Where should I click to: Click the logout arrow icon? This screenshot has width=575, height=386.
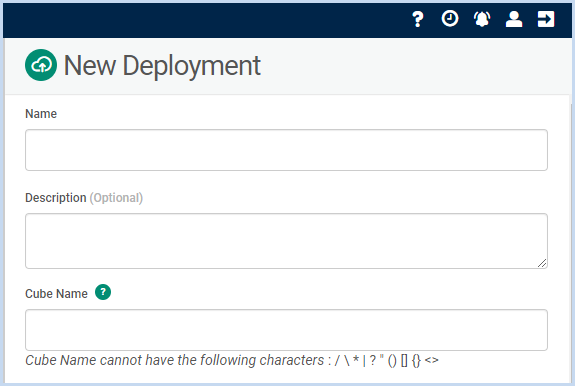point(546,19)
